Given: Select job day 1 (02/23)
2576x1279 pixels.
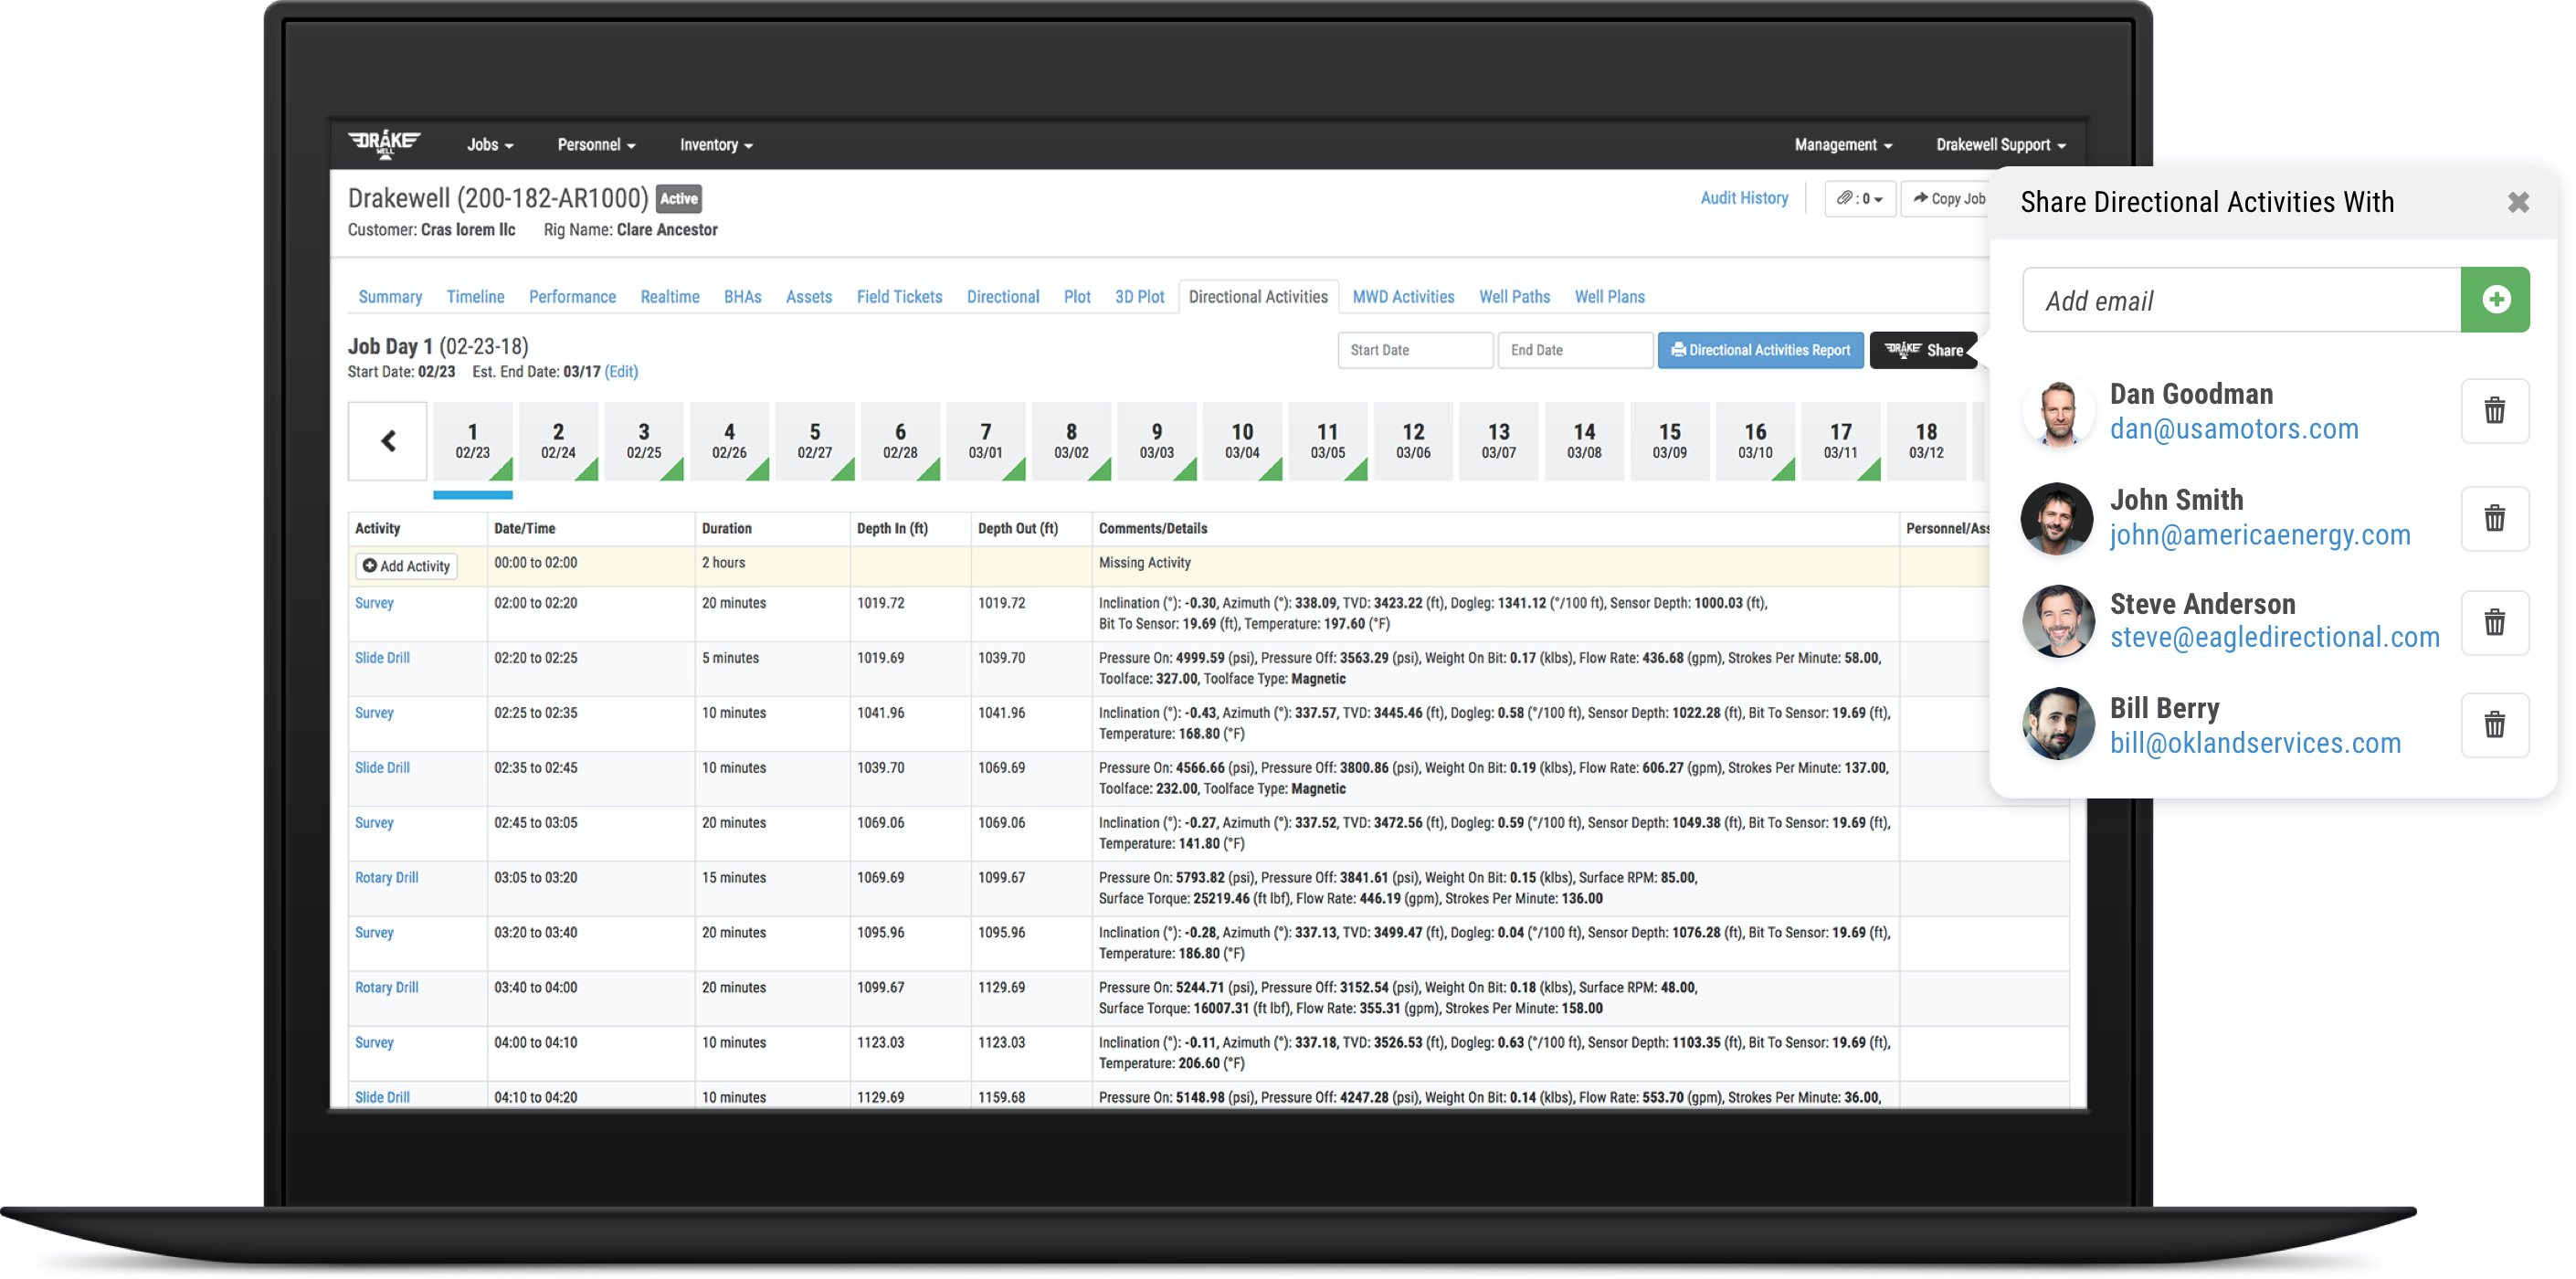Looking at the screenshot, I should click(x=473, y=441).
